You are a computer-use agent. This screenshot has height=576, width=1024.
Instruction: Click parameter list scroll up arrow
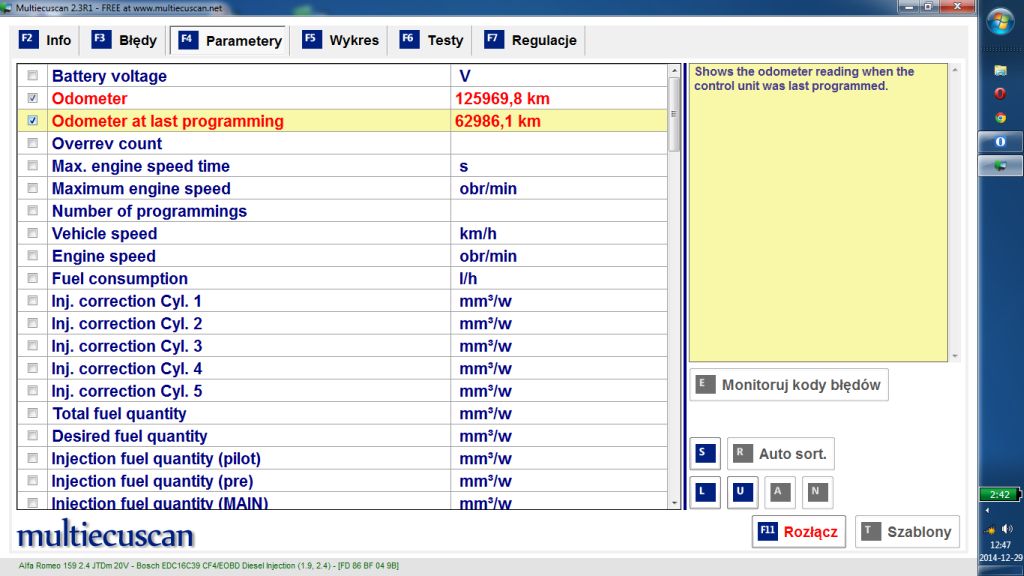[x=674, y=71]
